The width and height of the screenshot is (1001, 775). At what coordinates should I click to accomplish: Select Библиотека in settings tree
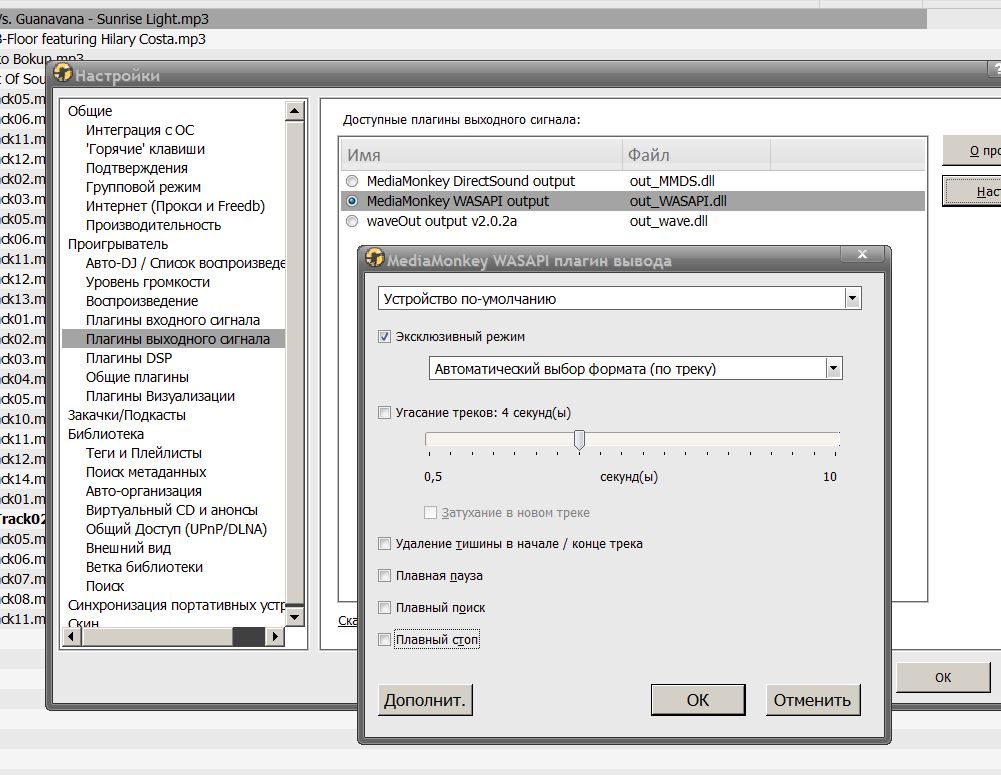[x=106, y=434]
